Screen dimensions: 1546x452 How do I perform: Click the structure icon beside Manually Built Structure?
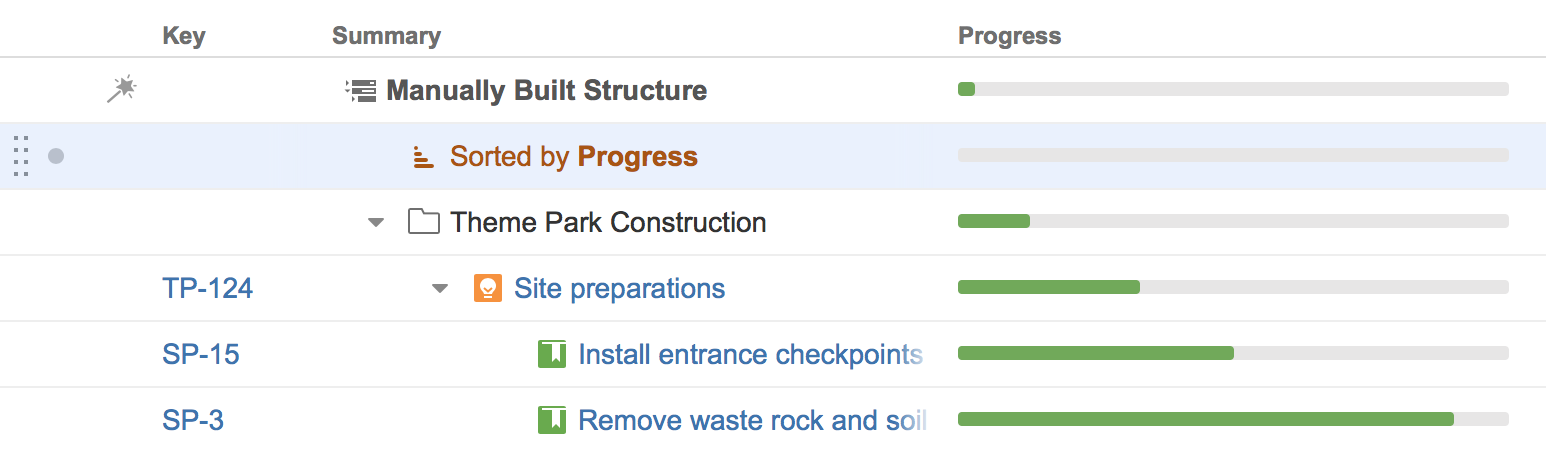tap(360, 90)
